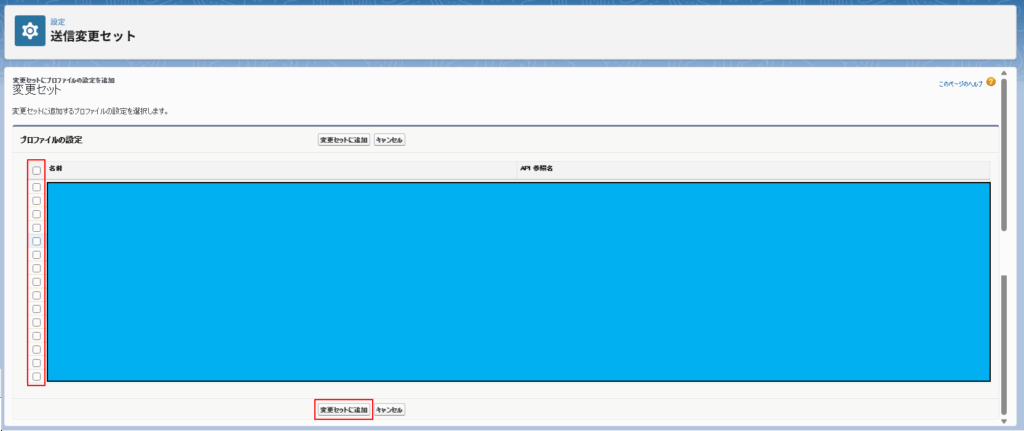Sort by API 参照名 column header

pos(537,169)
